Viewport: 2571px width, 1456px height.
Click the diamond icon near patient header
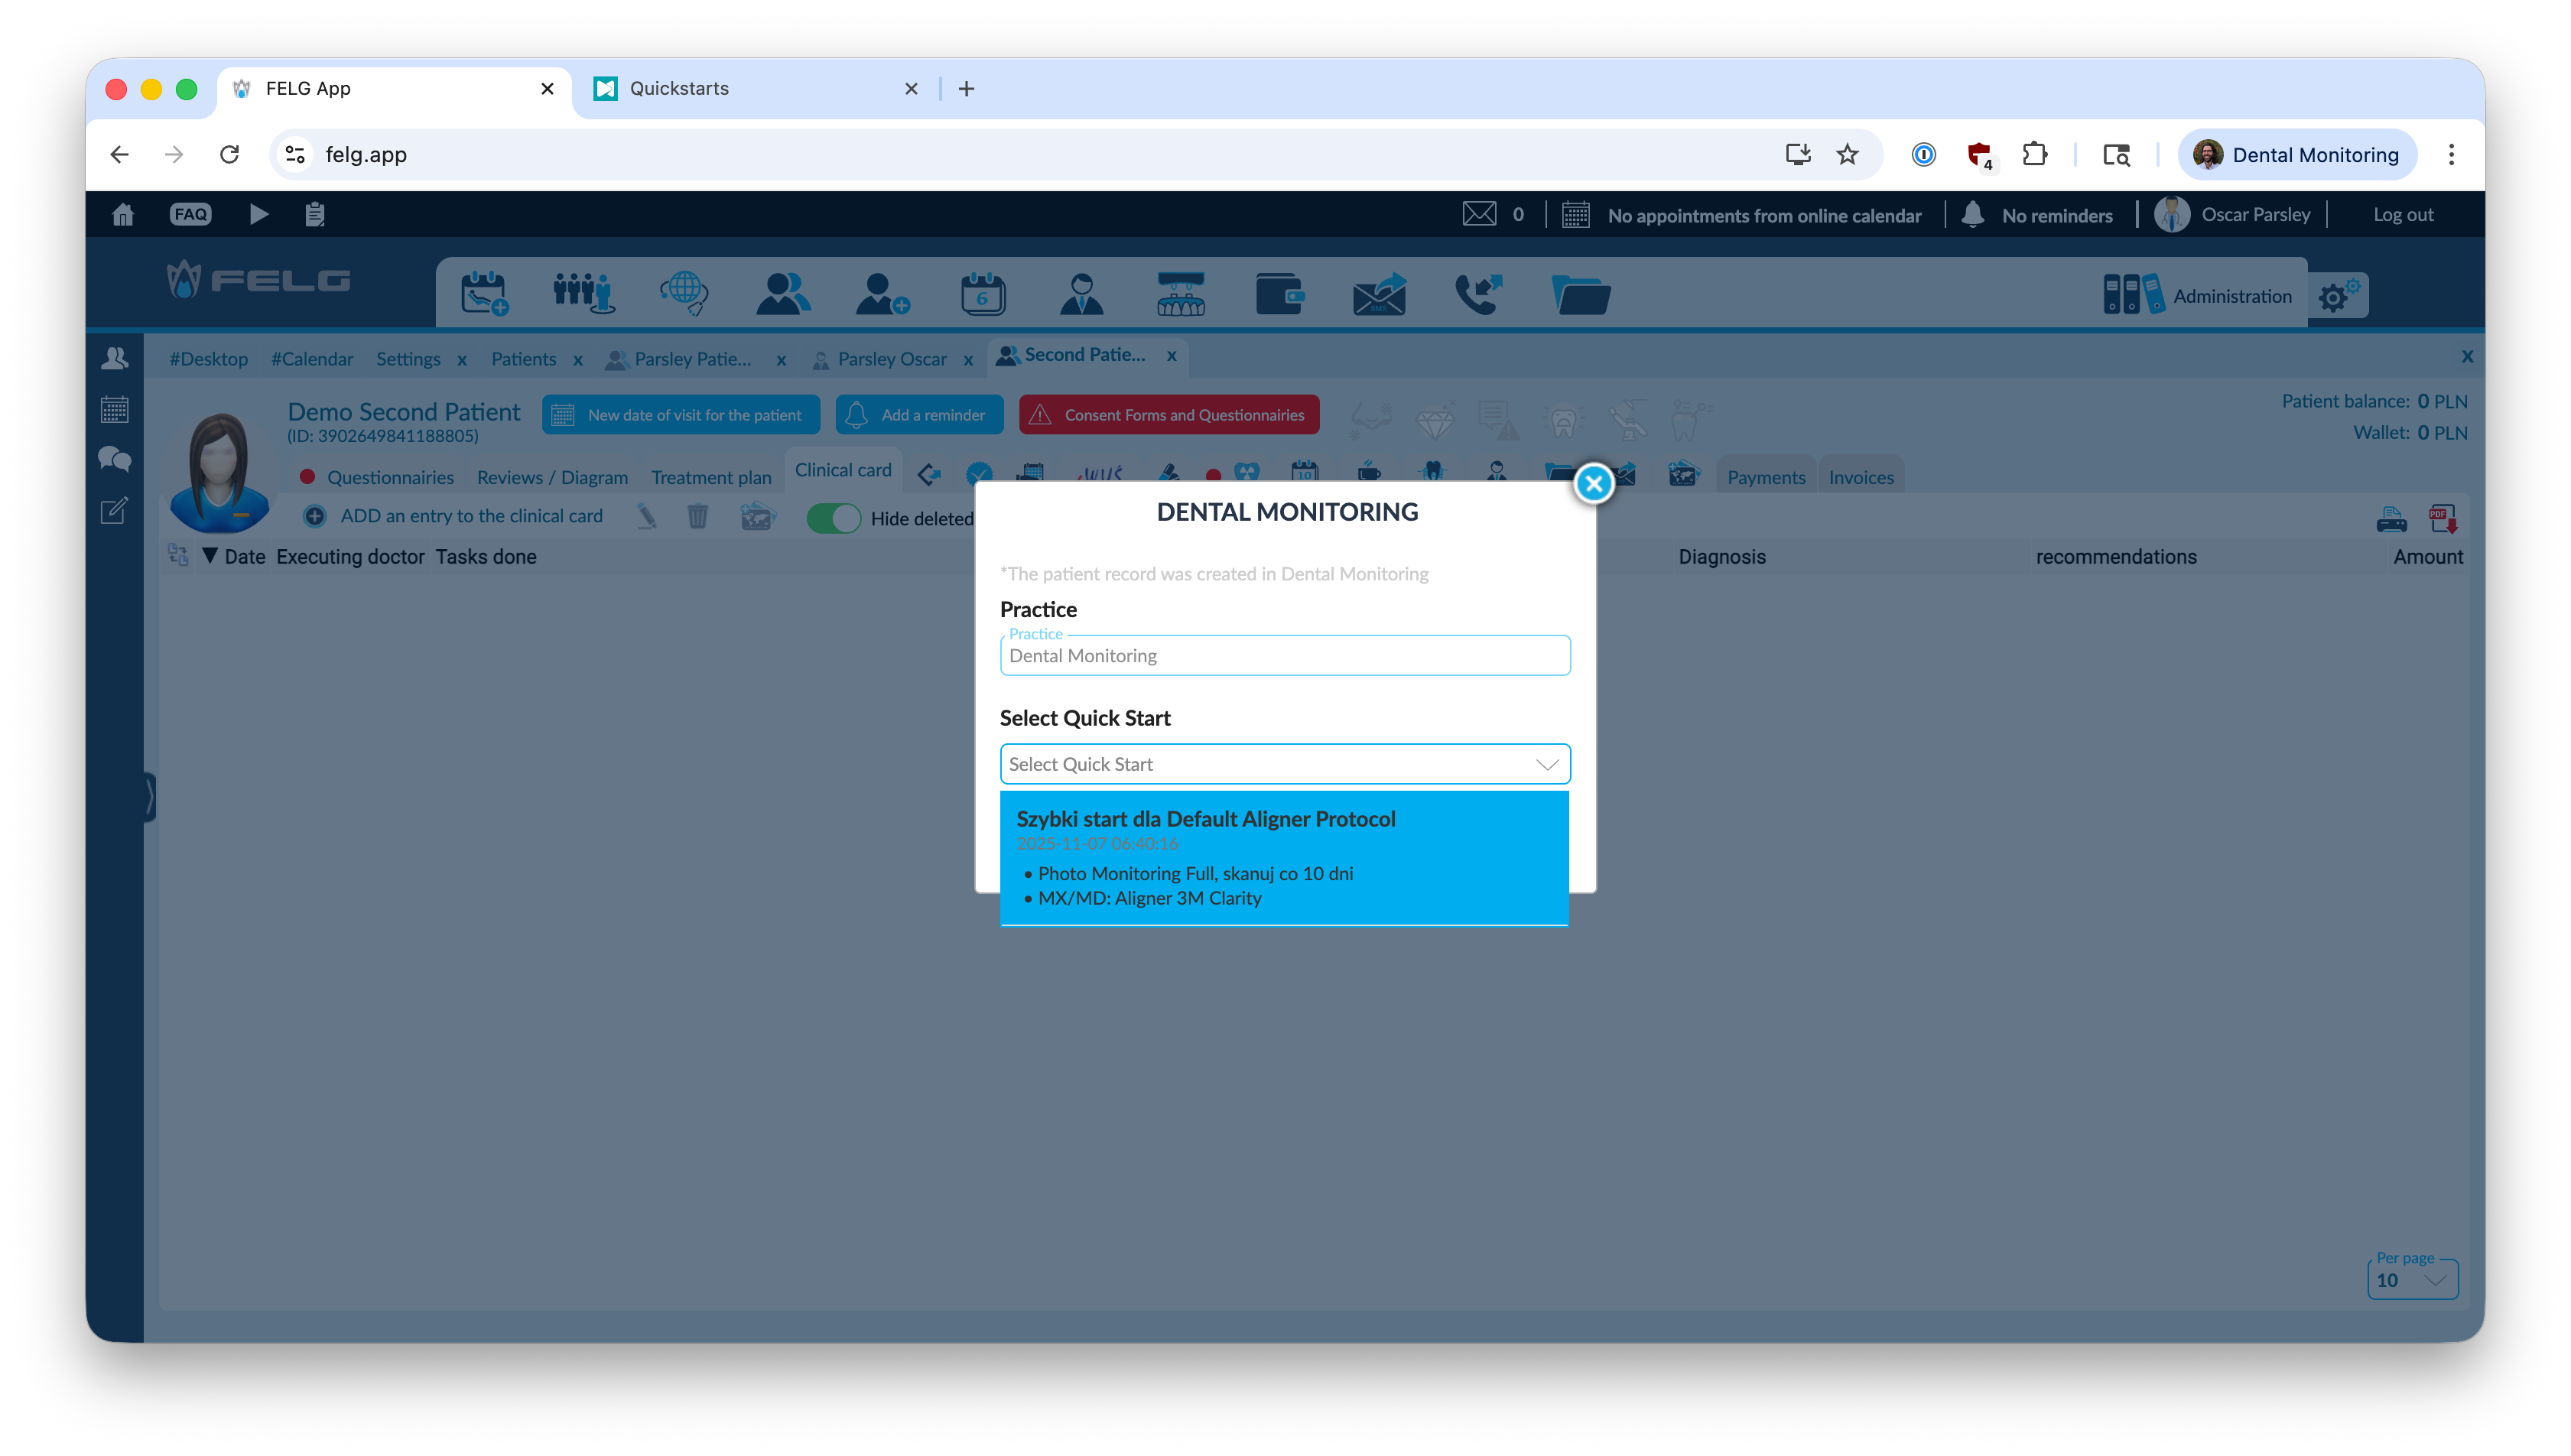pyautogui.click(x=1434, y=421)
